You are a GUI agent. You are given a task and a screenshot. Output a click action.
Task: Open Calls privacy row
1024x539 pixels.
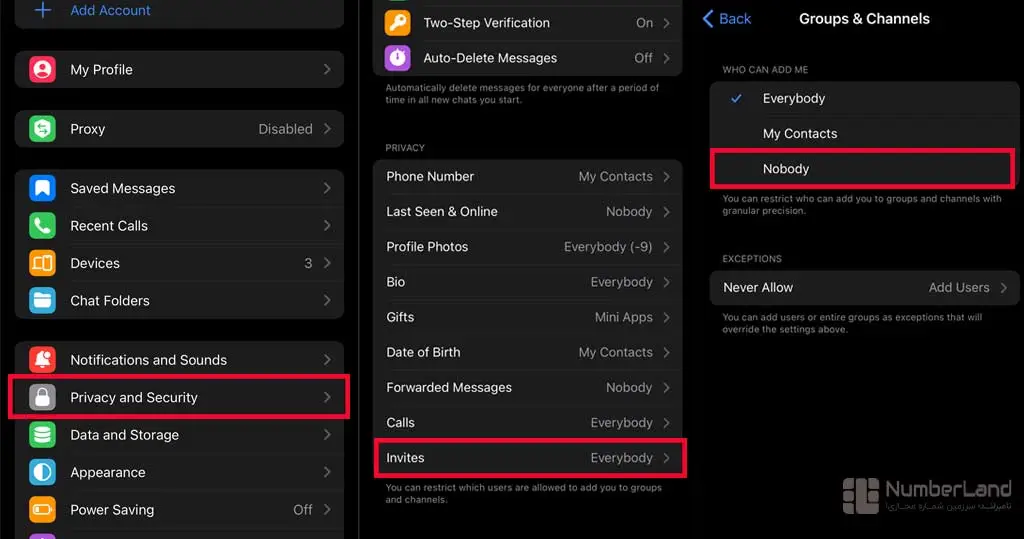528,423
